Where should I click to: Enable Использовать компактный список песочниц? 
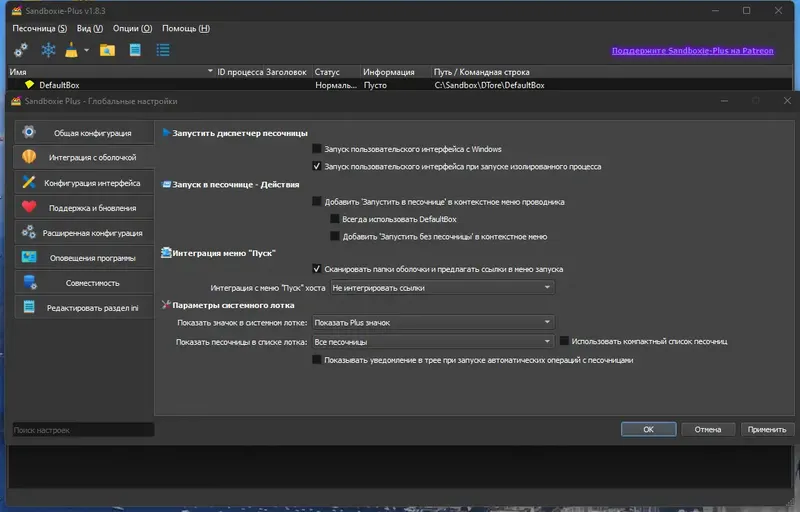coord(564,341)
